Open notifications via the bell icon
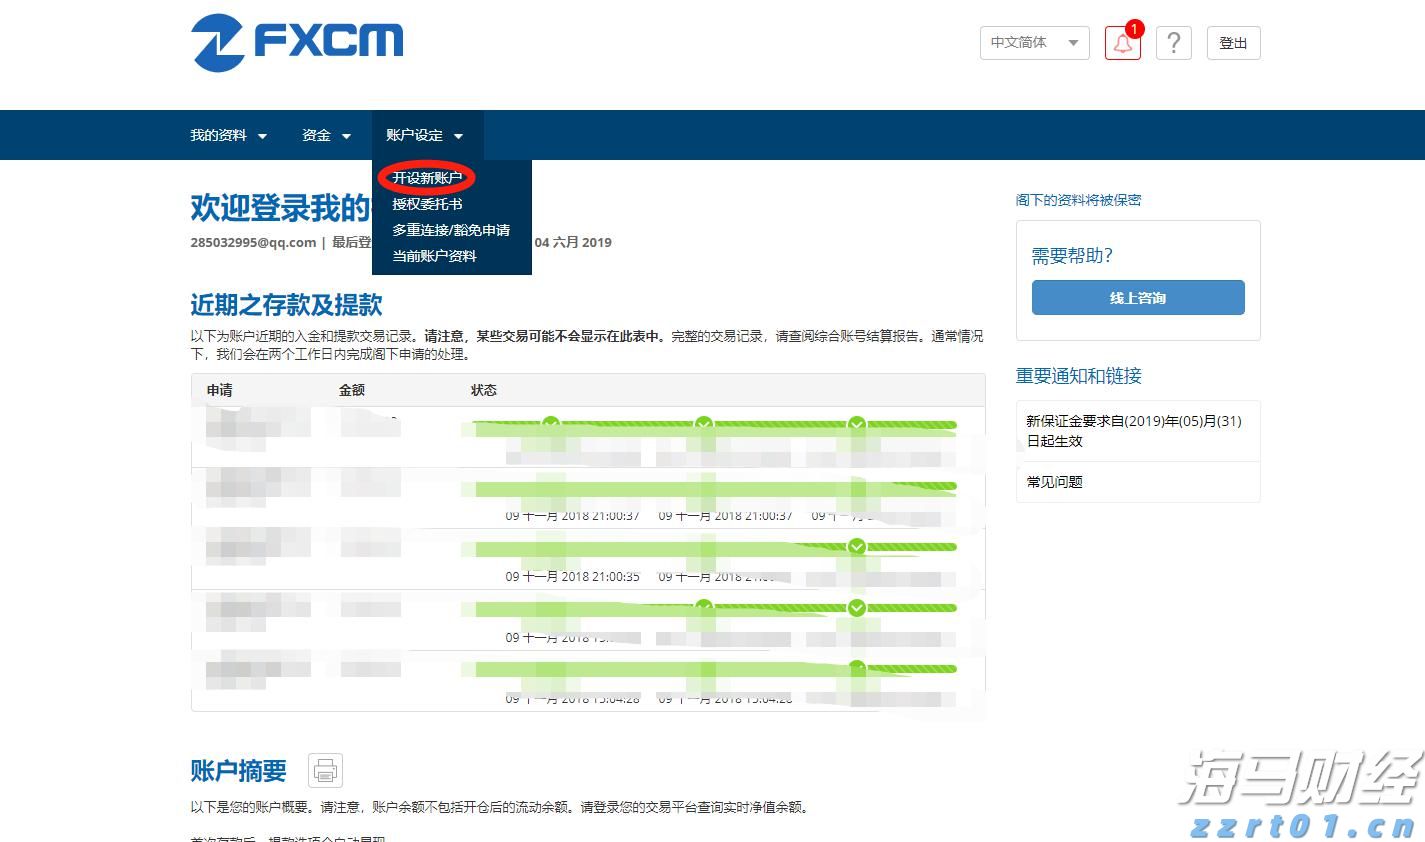 pos(1122,43)
